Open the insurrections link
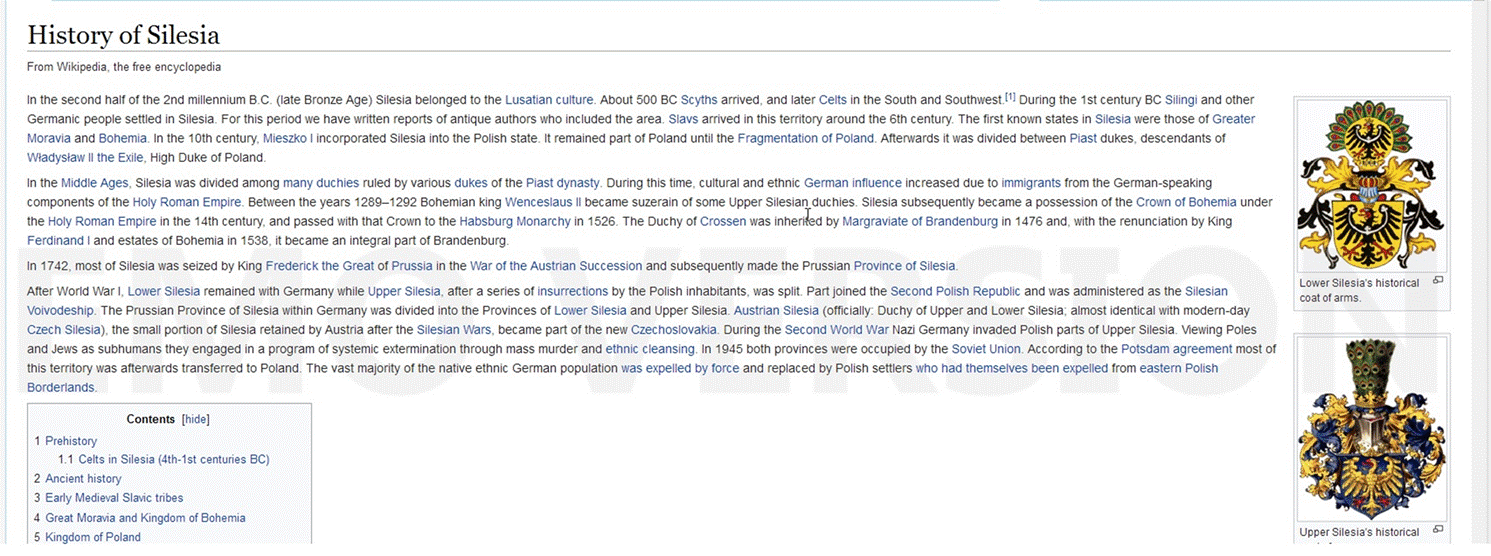 (572, 292)
